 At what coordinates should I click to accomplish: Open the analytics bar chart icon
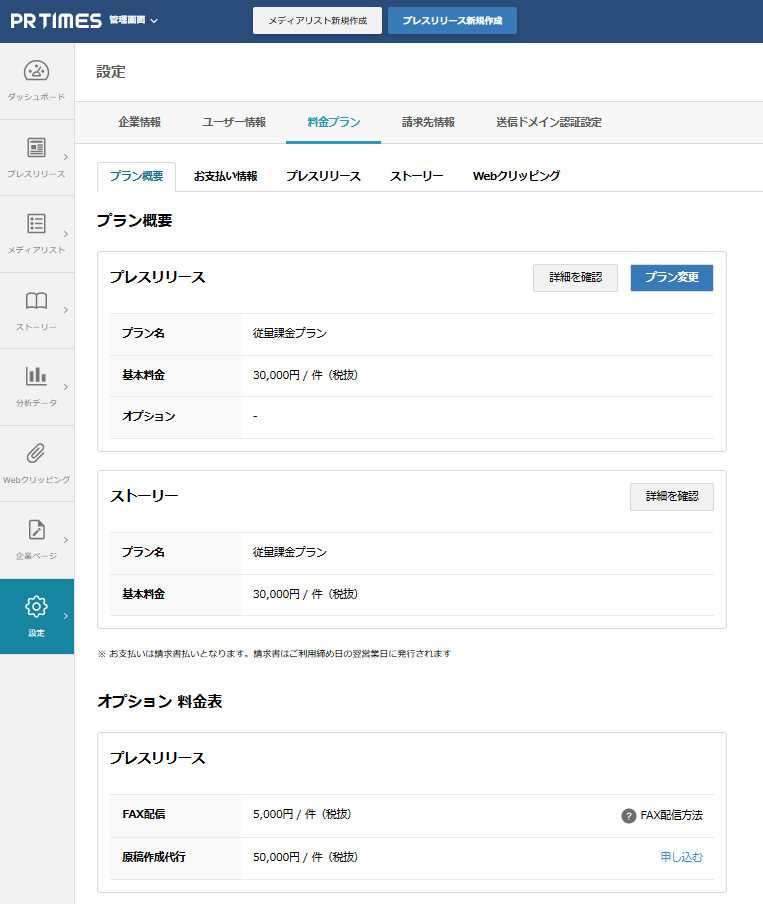36,376
